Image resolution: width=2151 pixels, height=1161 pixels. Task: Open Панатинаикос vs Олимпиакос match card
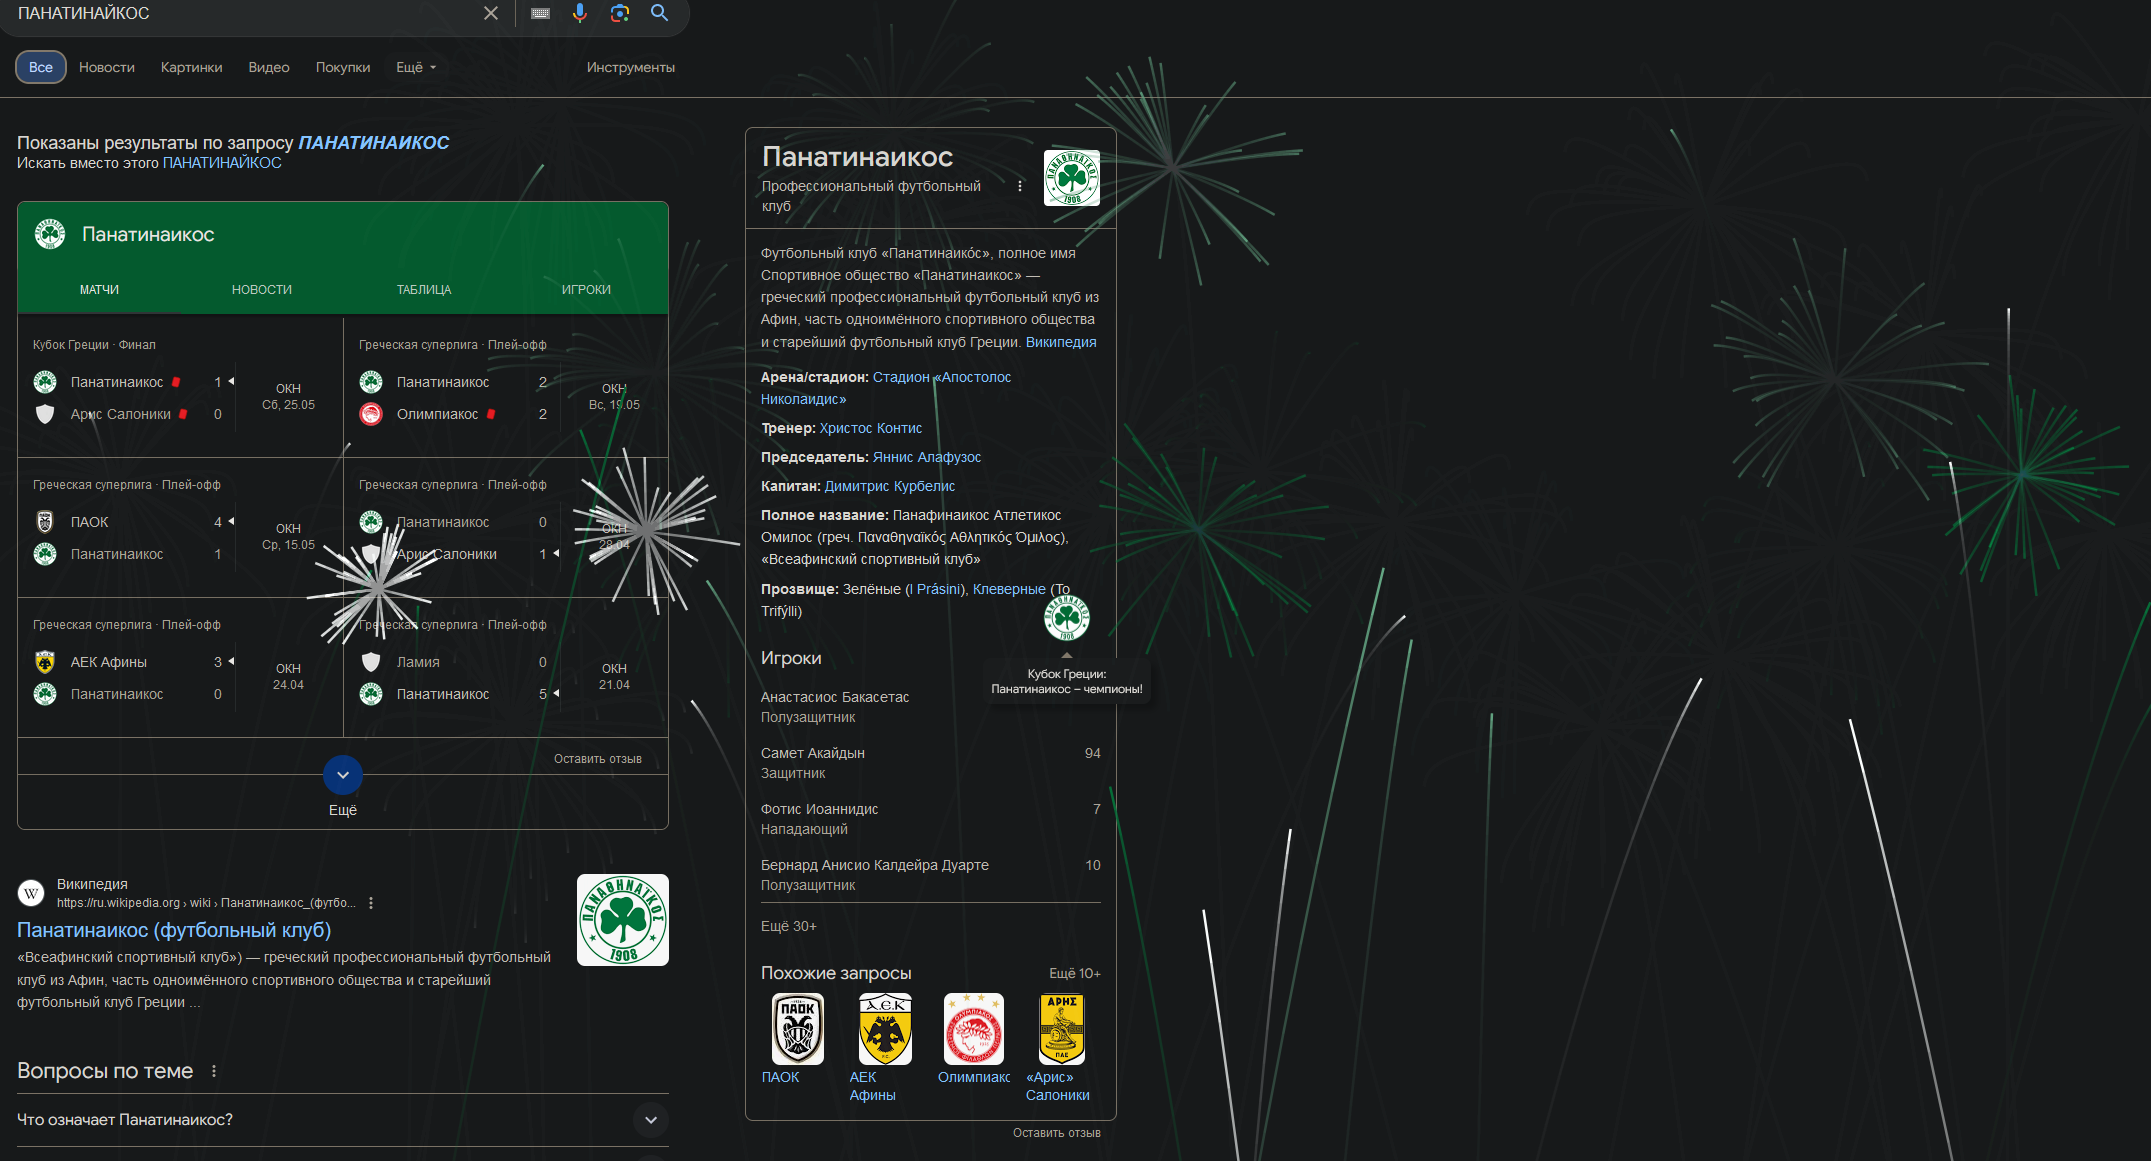[506, 388]
